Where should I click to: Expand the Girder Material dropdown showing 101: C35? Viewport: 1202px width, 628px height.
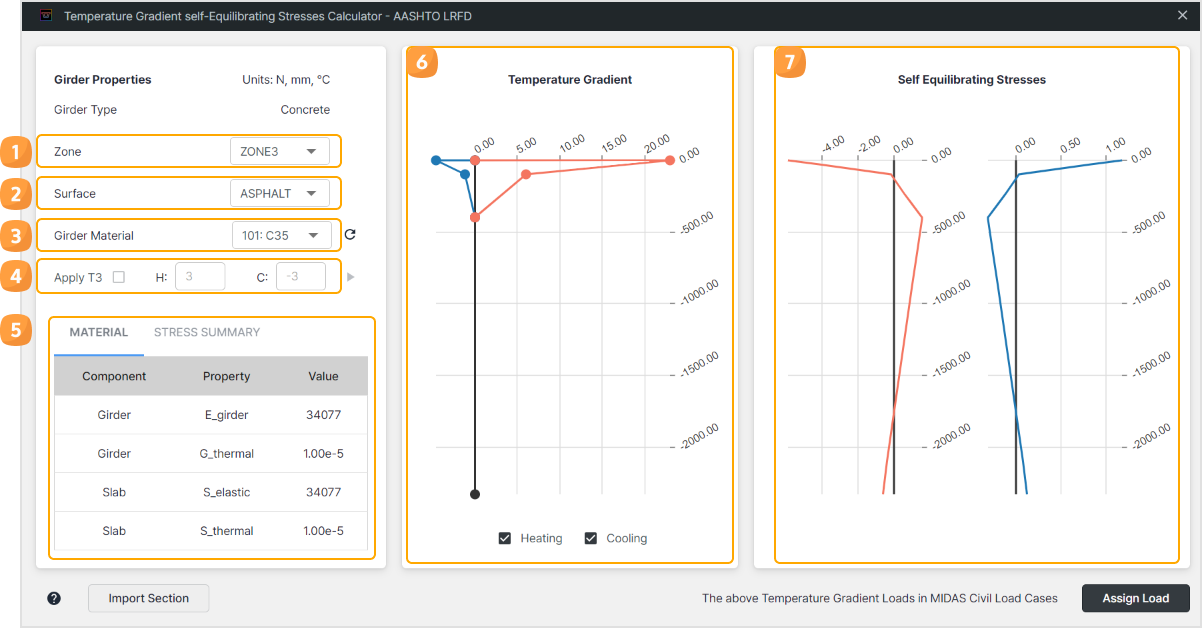(281, 234)
